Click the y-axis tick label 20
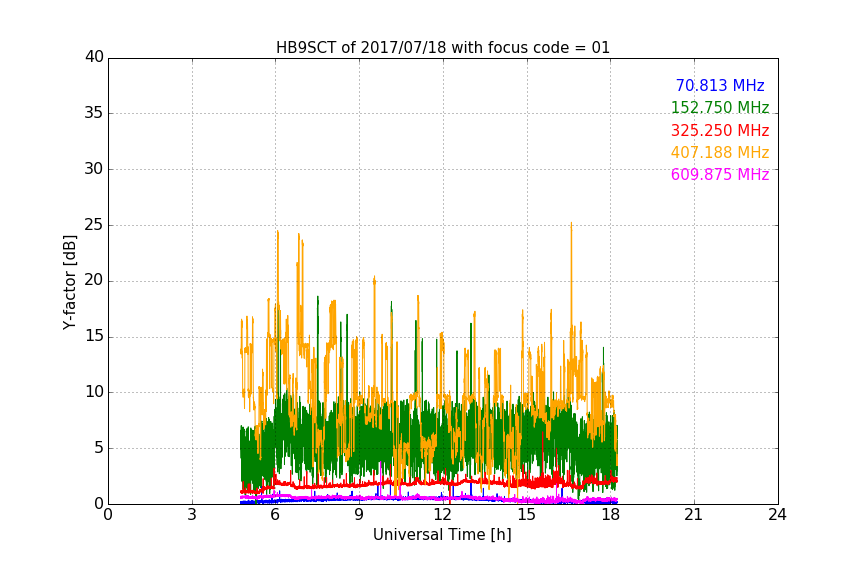 [94, 280]
